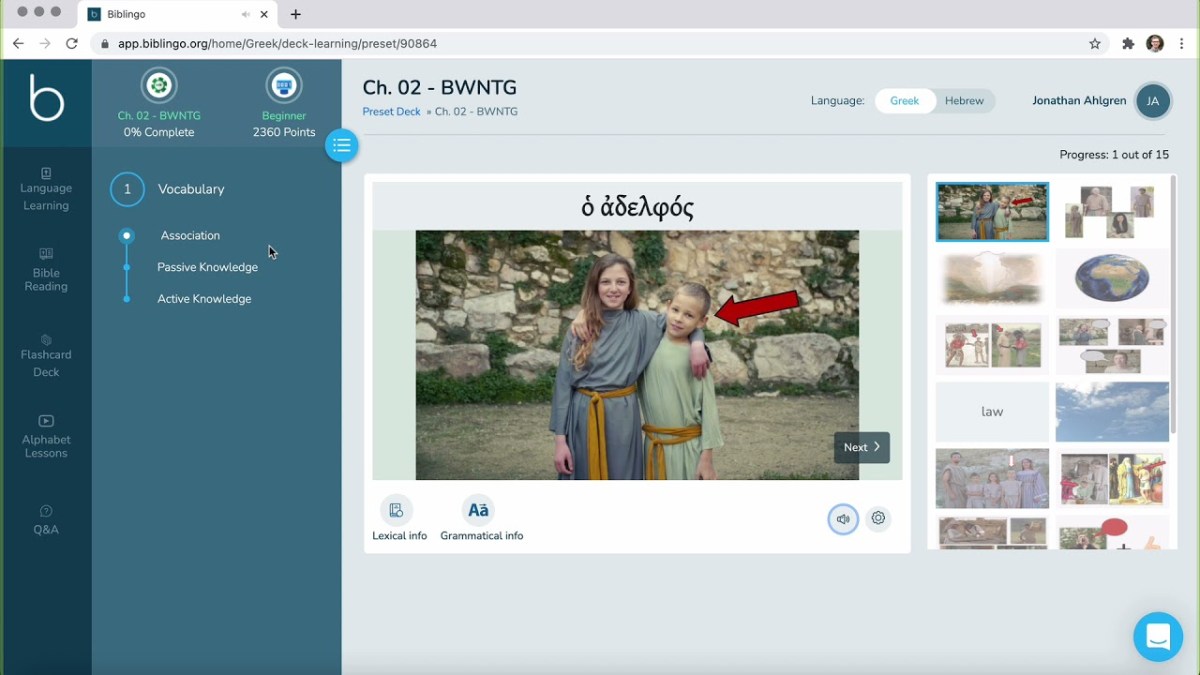Go to Passive Knowledge stage
The width and height of the screenshot is (1200, 675).
(207, 267)
